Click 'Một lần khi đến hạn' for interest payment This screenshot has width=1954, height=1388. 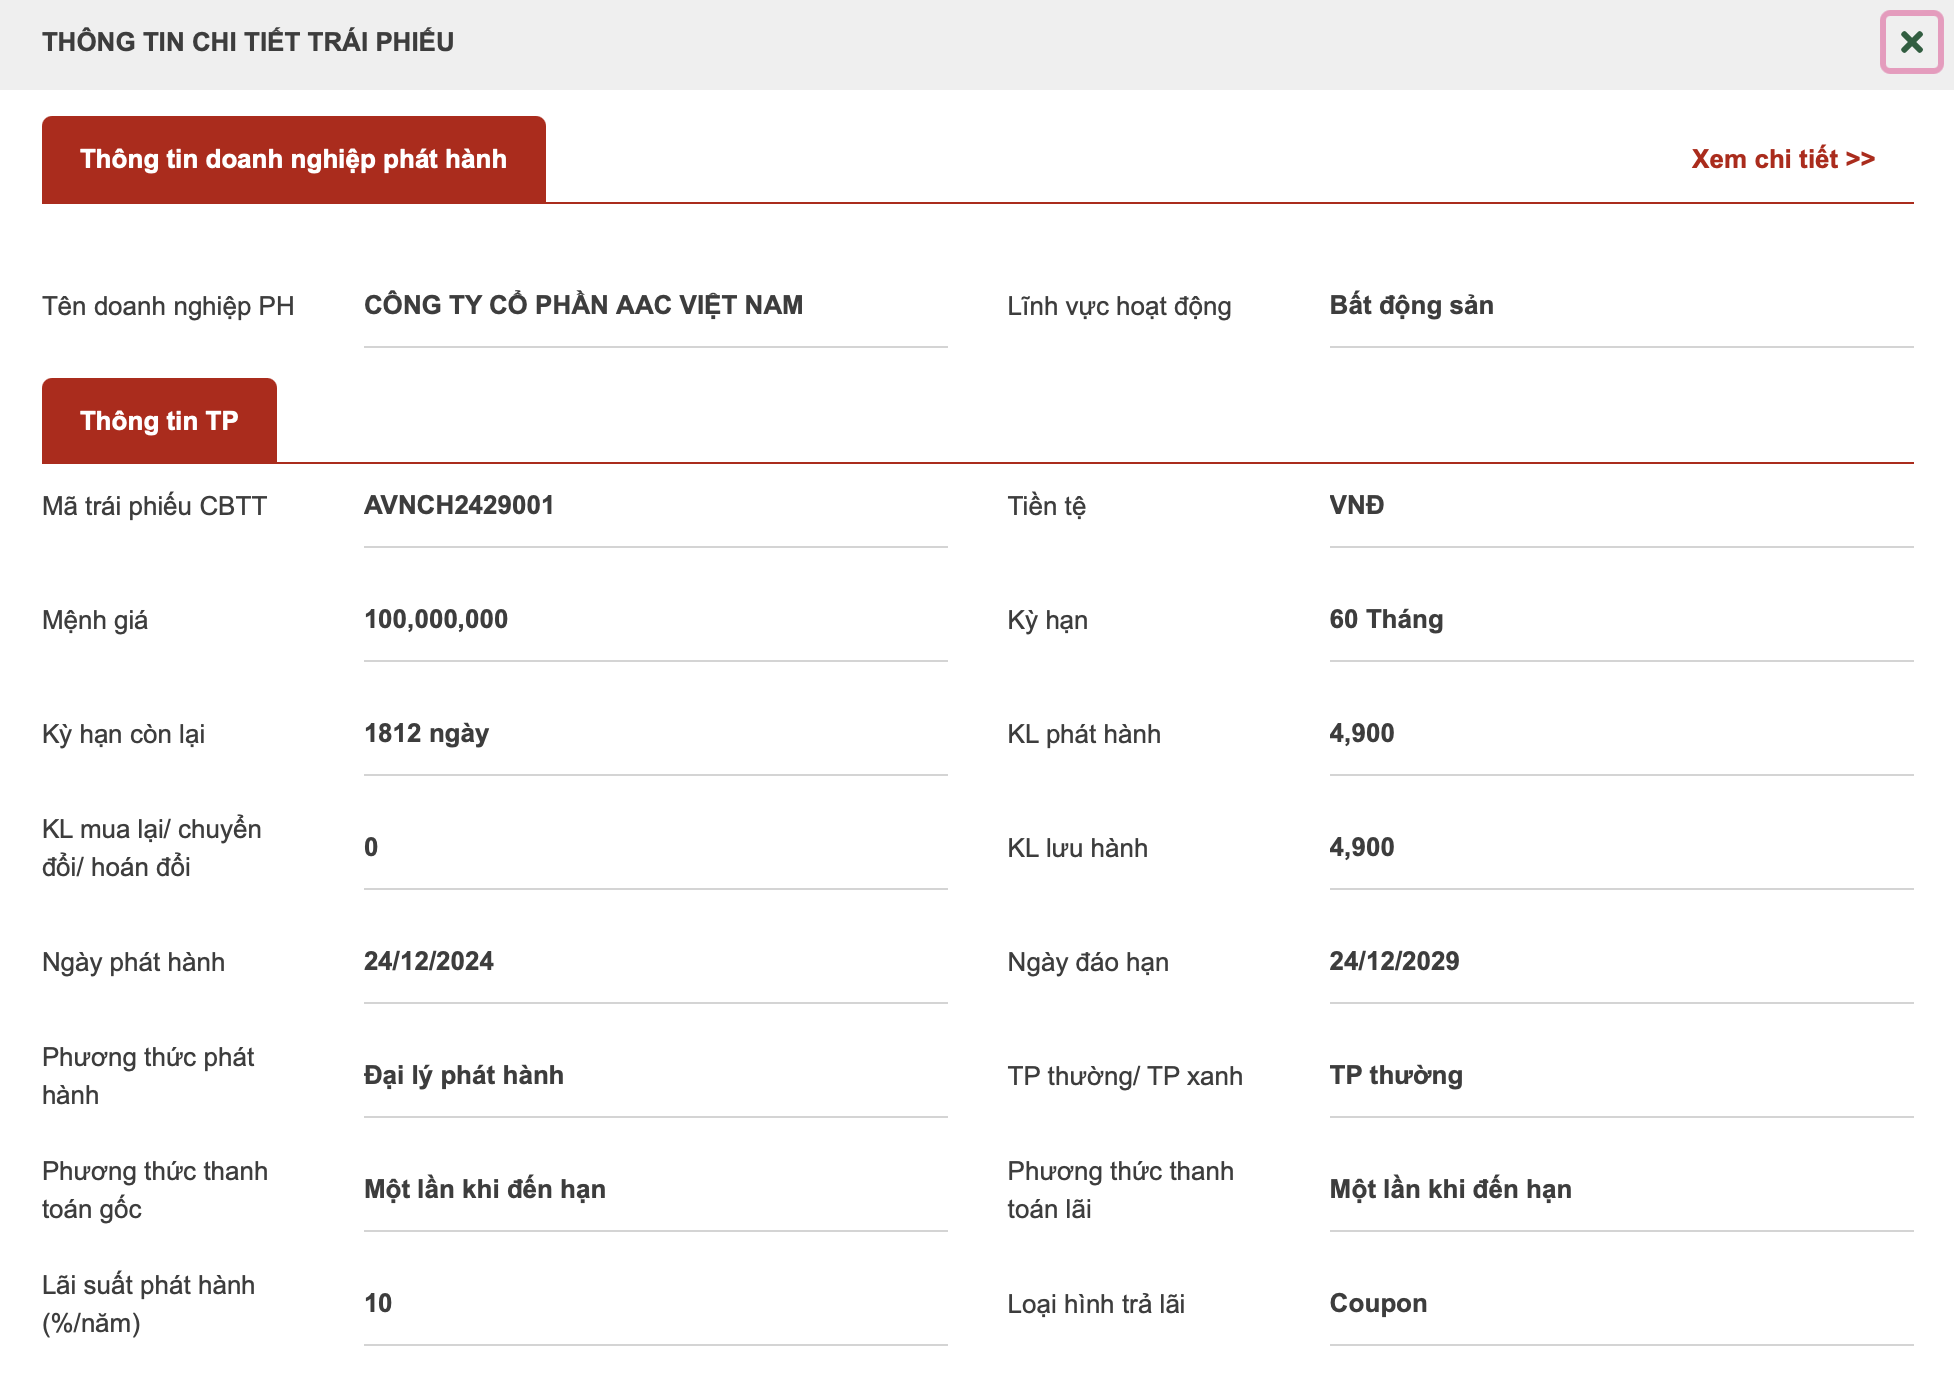(x=1450, y=1189)
